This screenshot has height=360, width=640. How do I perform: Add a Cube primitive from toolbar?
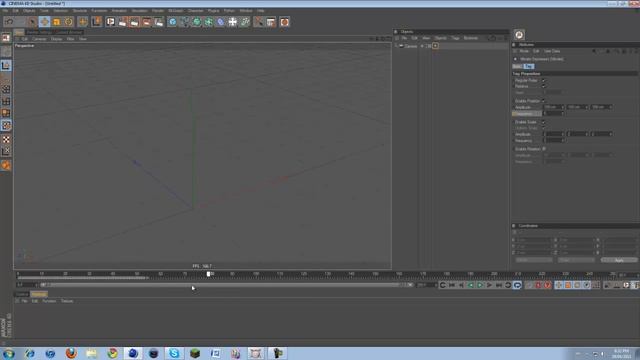pyautogui.click(x=173, y=22)
